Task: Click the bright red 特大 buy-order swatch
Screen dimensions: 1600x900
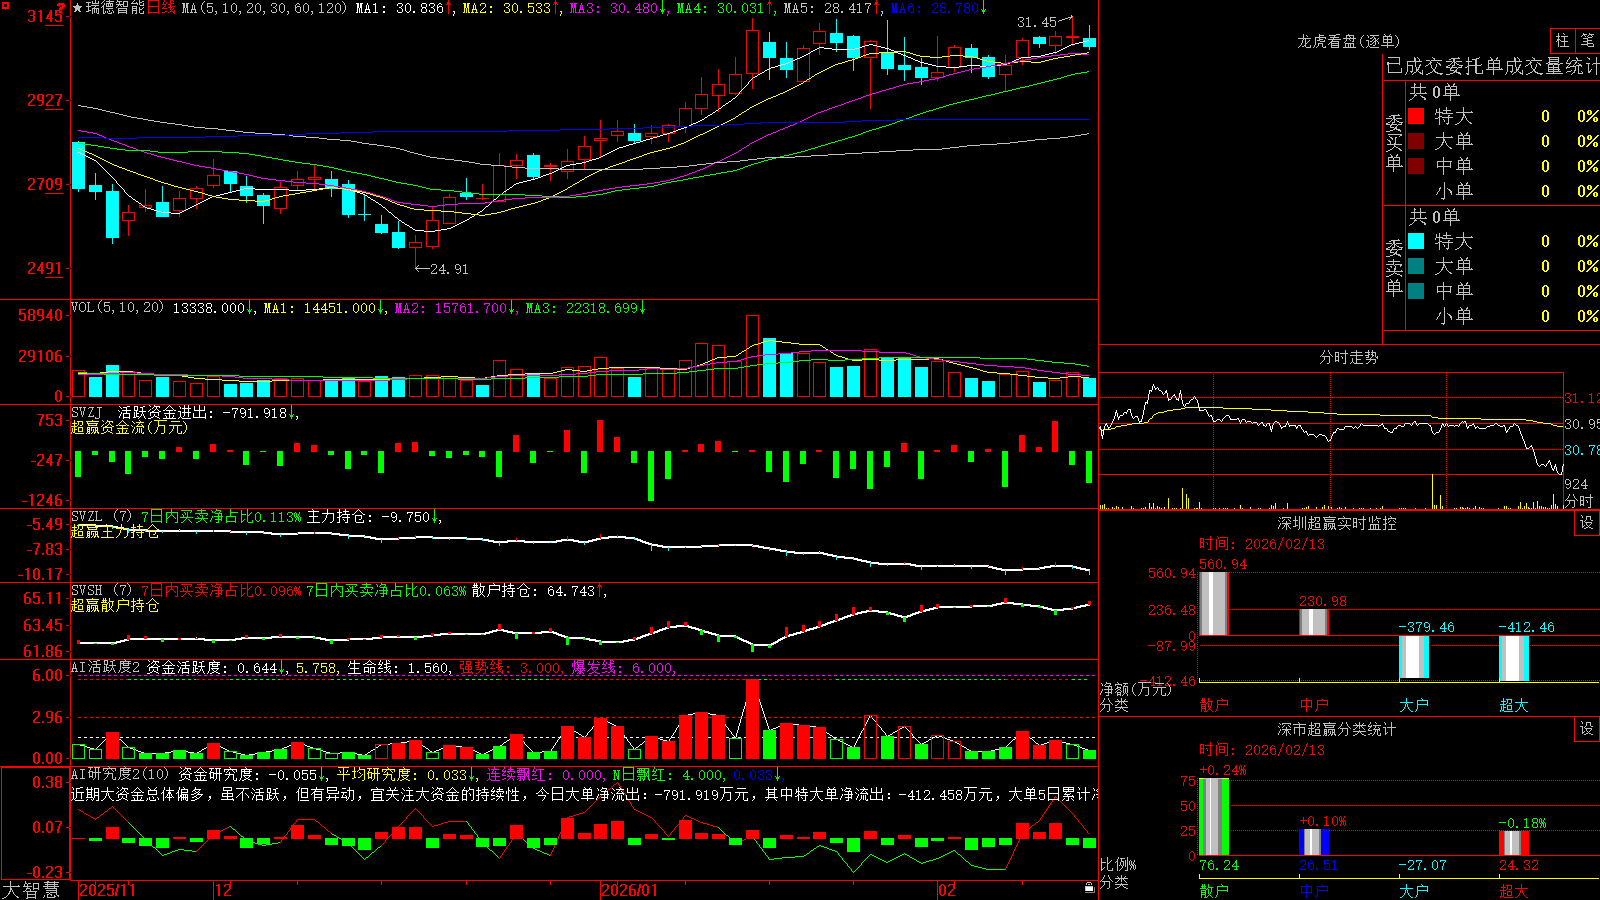Action: 1416,116
